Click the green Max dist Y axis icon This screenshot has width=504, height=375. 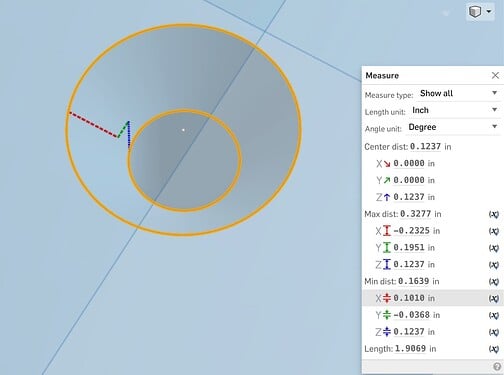[x=387, y=248]
